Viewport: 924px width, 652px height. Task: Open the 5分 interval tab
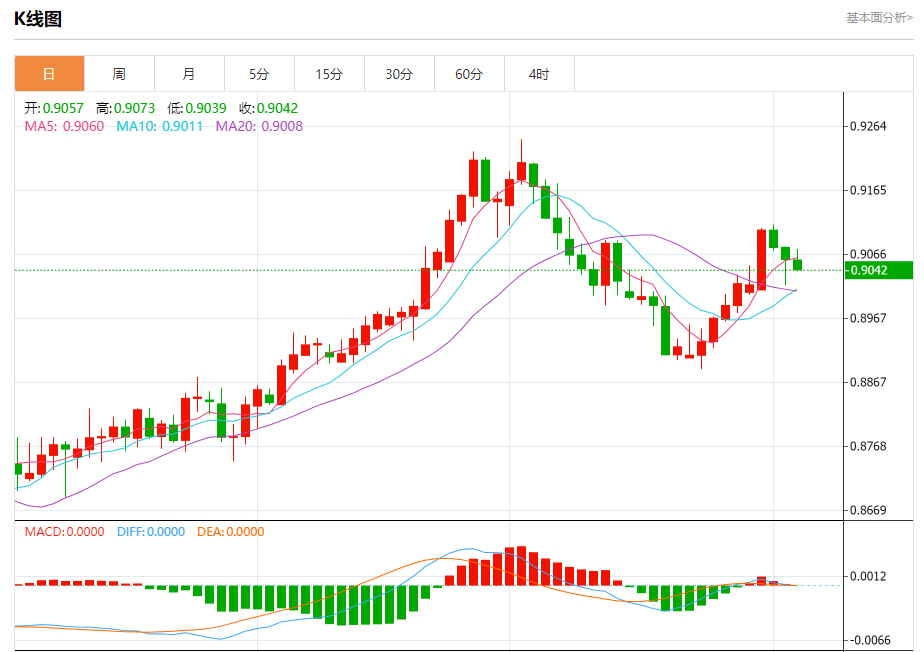(x=259, y=74)
